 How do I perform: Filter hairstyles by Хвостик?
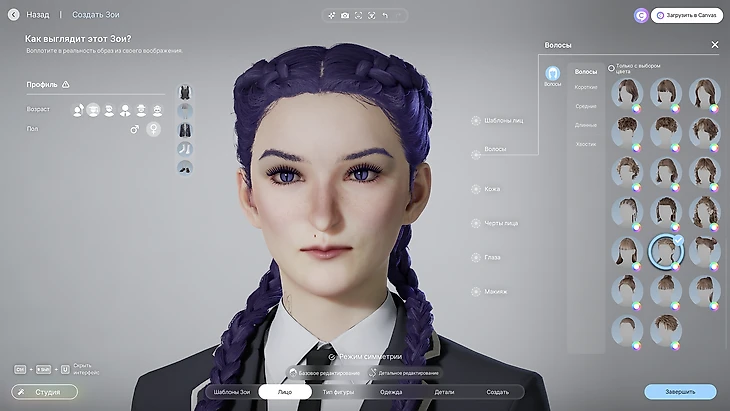coord(586,144)
